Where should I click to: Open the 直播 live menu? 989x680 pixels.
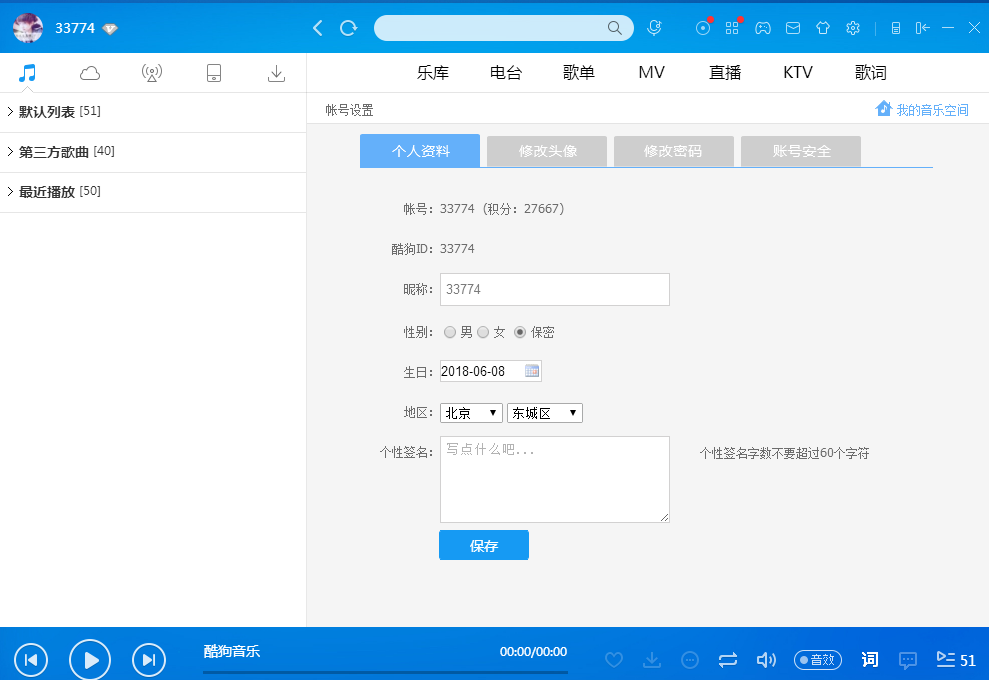[725, 73]
